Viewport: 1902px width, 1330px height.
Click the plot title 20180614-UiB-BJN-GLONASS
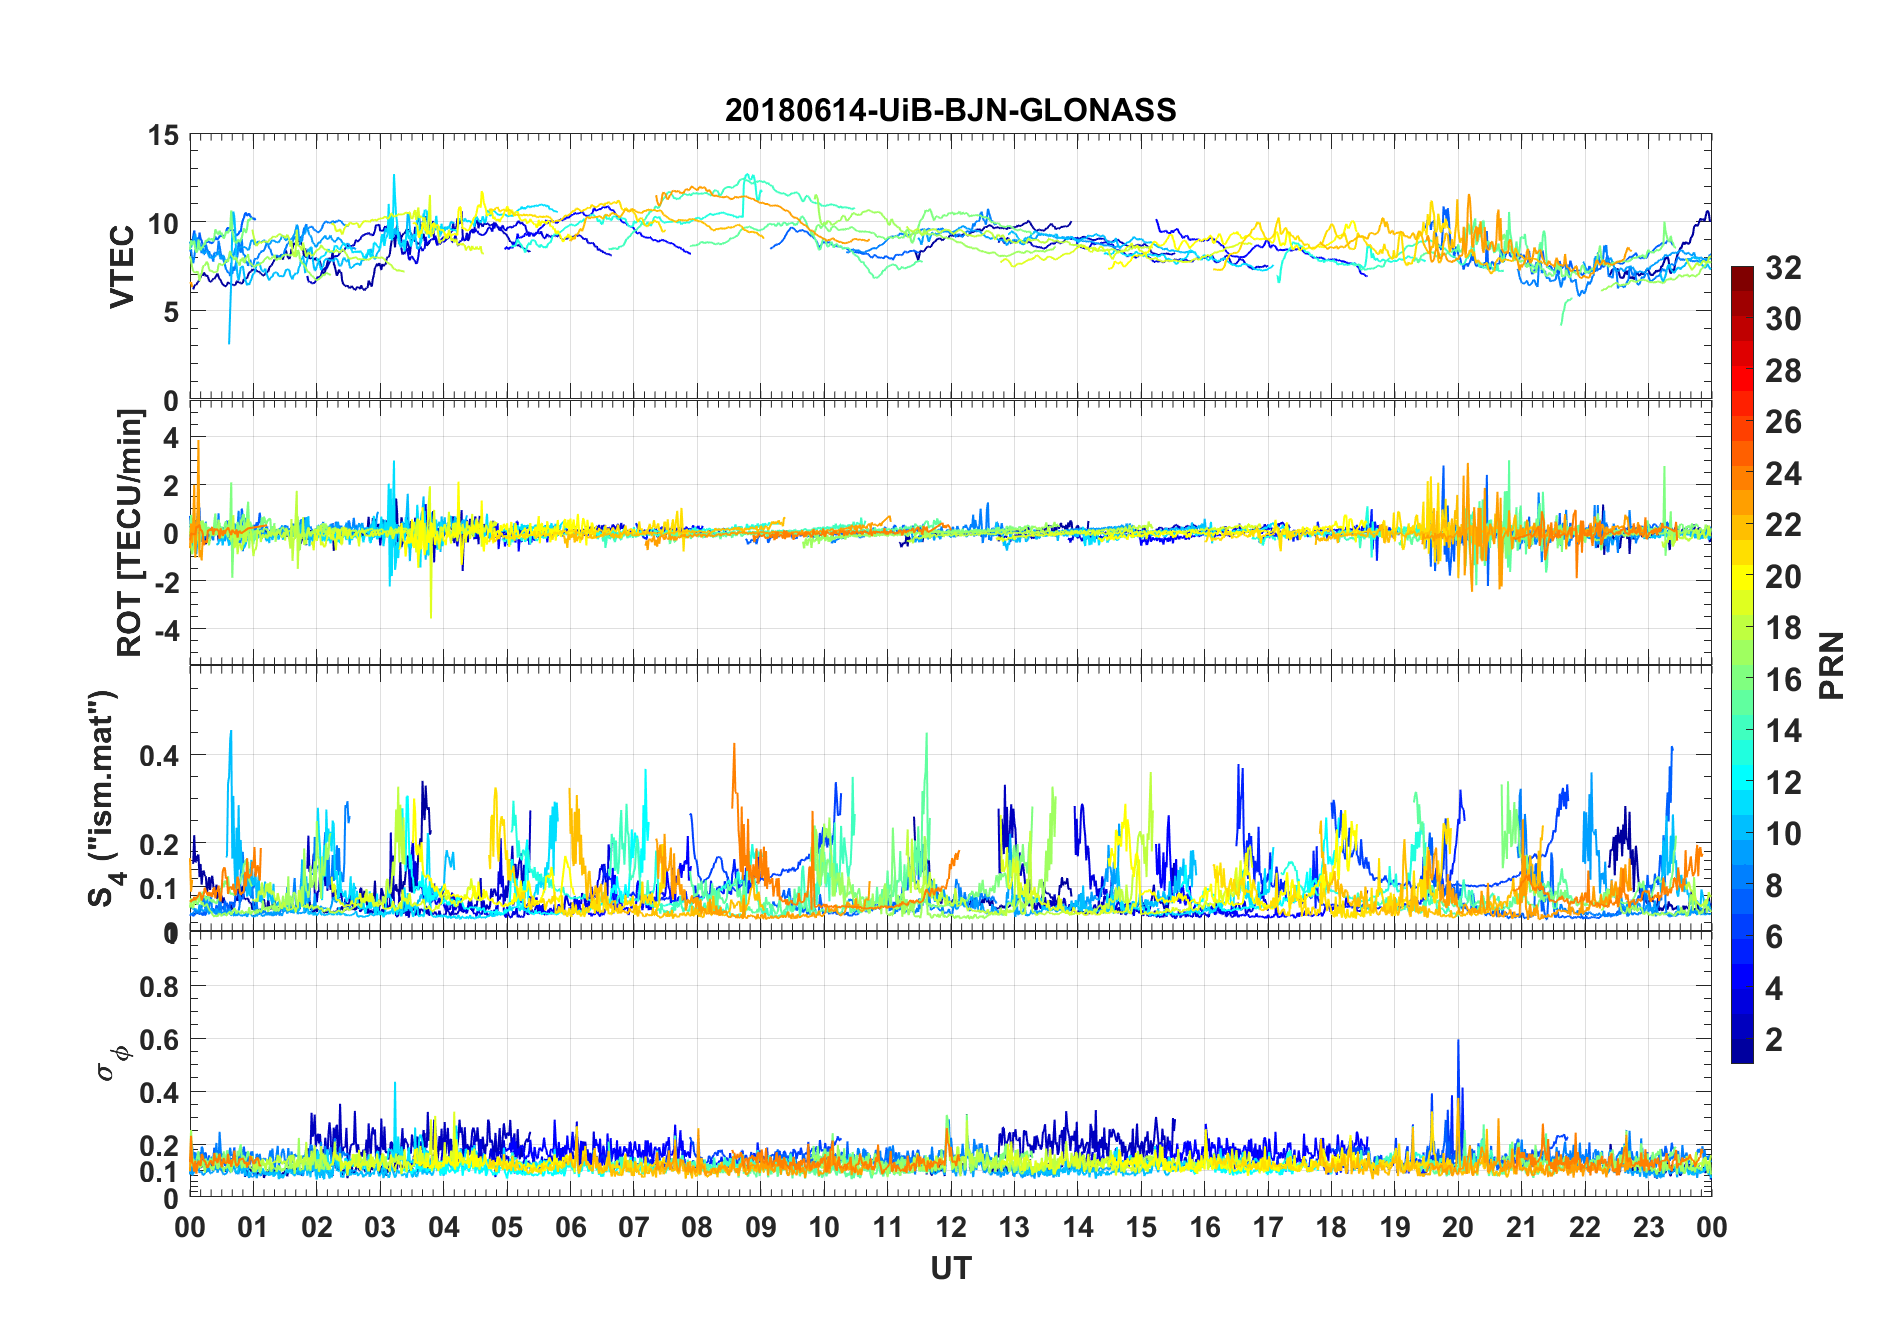point(950,110)
